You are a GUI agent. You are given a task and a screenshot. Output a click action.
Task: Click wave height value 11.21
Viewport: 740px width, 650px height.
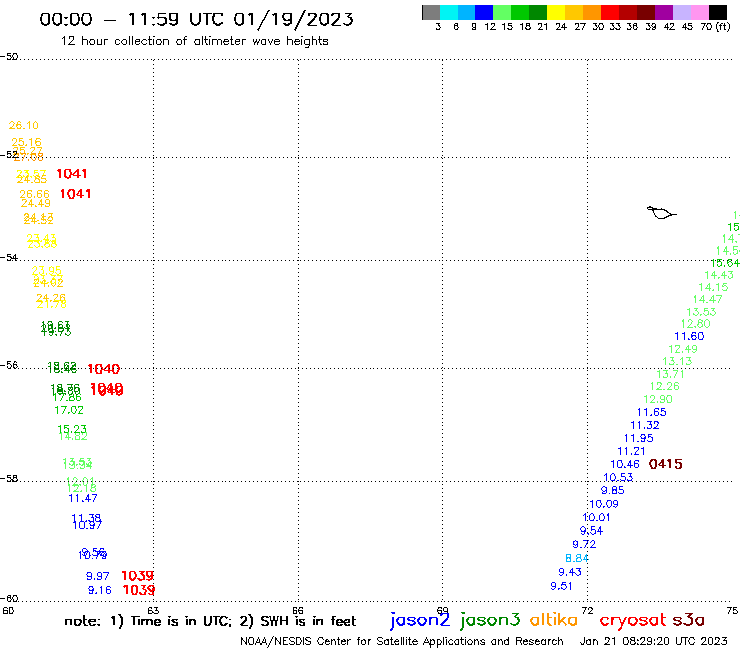pos(631,451)
